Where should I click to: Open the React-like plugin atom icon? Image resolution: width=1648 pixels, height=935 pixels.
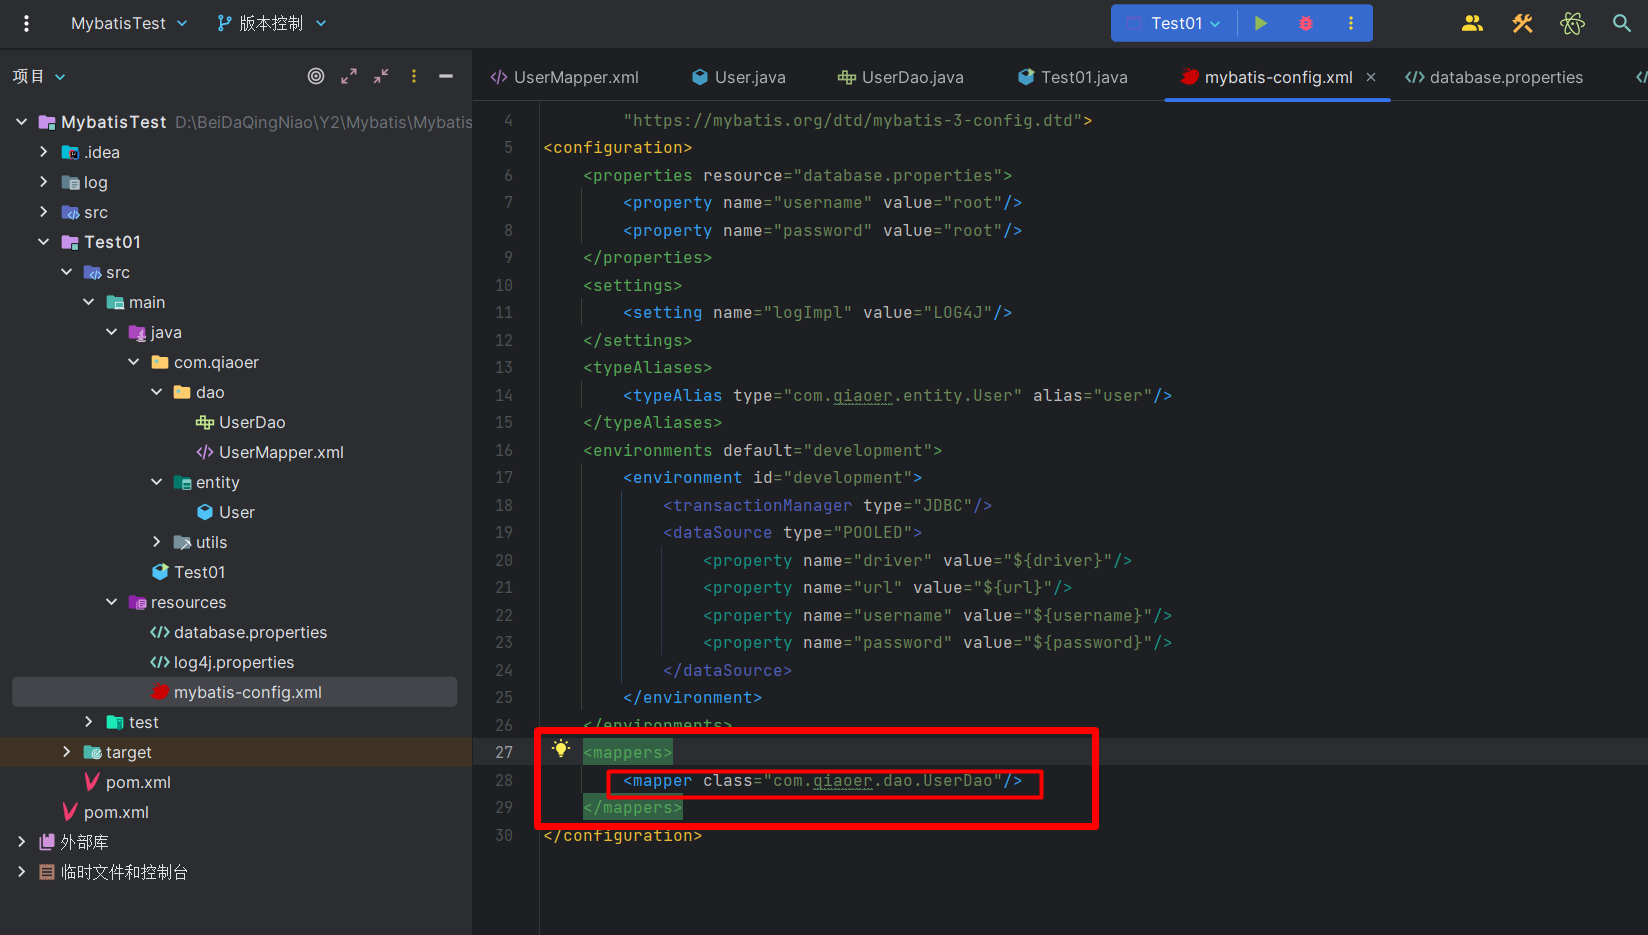pyautogui.click(x=1572, y=23)
